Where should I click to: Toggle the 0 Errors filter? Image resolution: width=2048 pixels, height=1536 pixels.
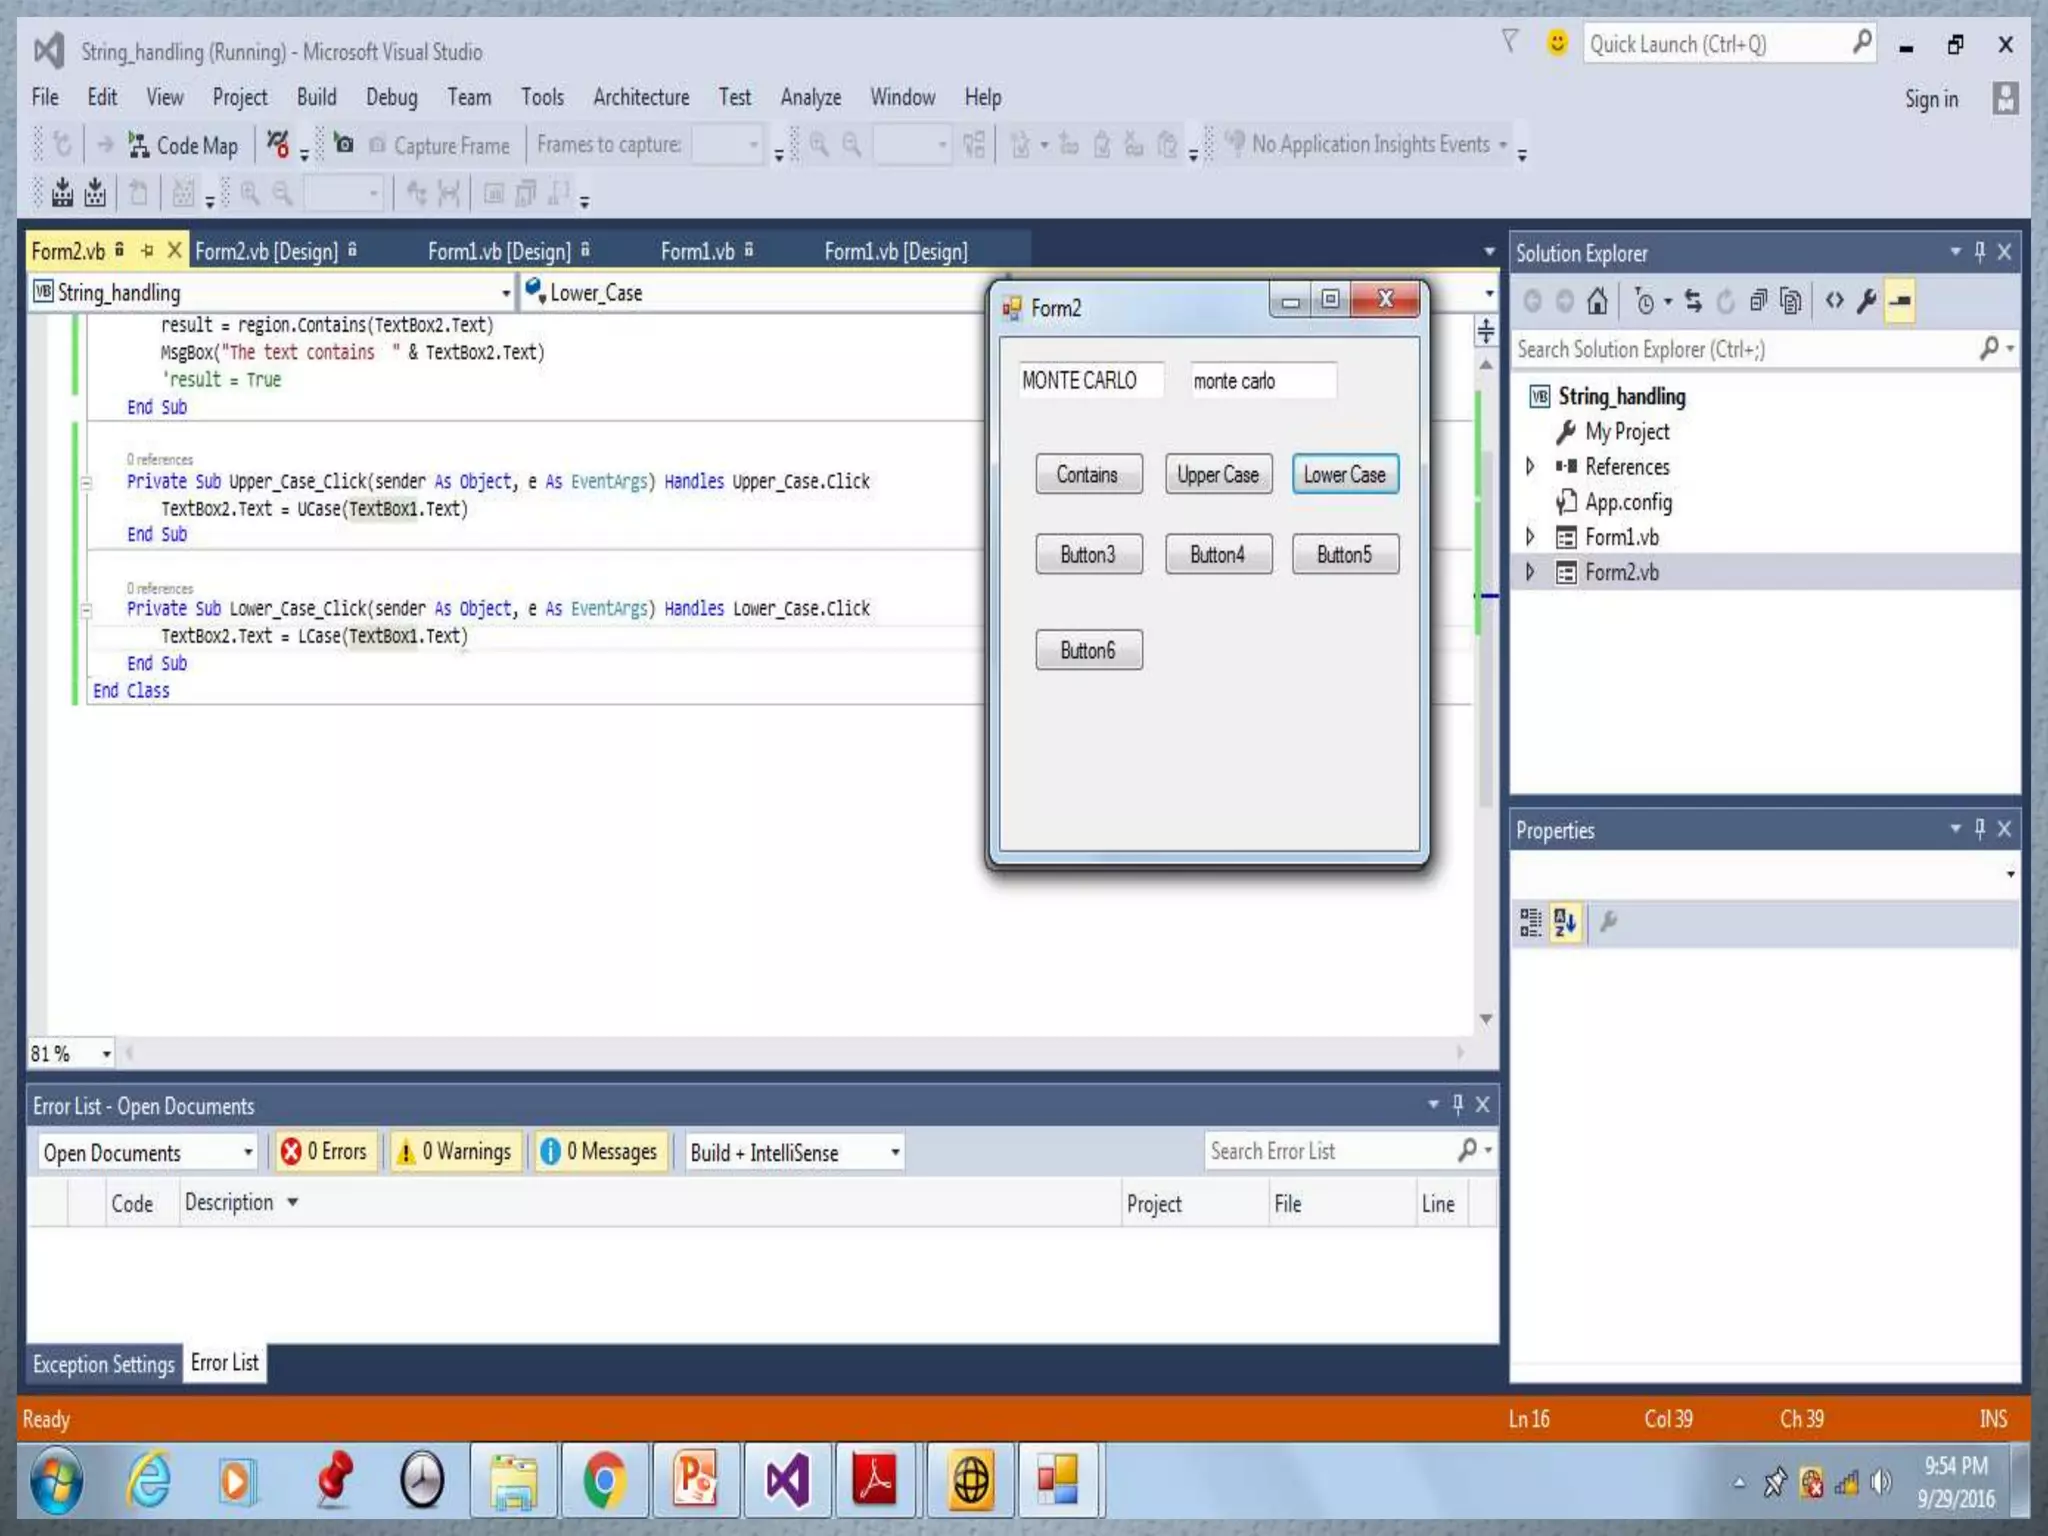pyautogui.click(x=325, y=1152)
